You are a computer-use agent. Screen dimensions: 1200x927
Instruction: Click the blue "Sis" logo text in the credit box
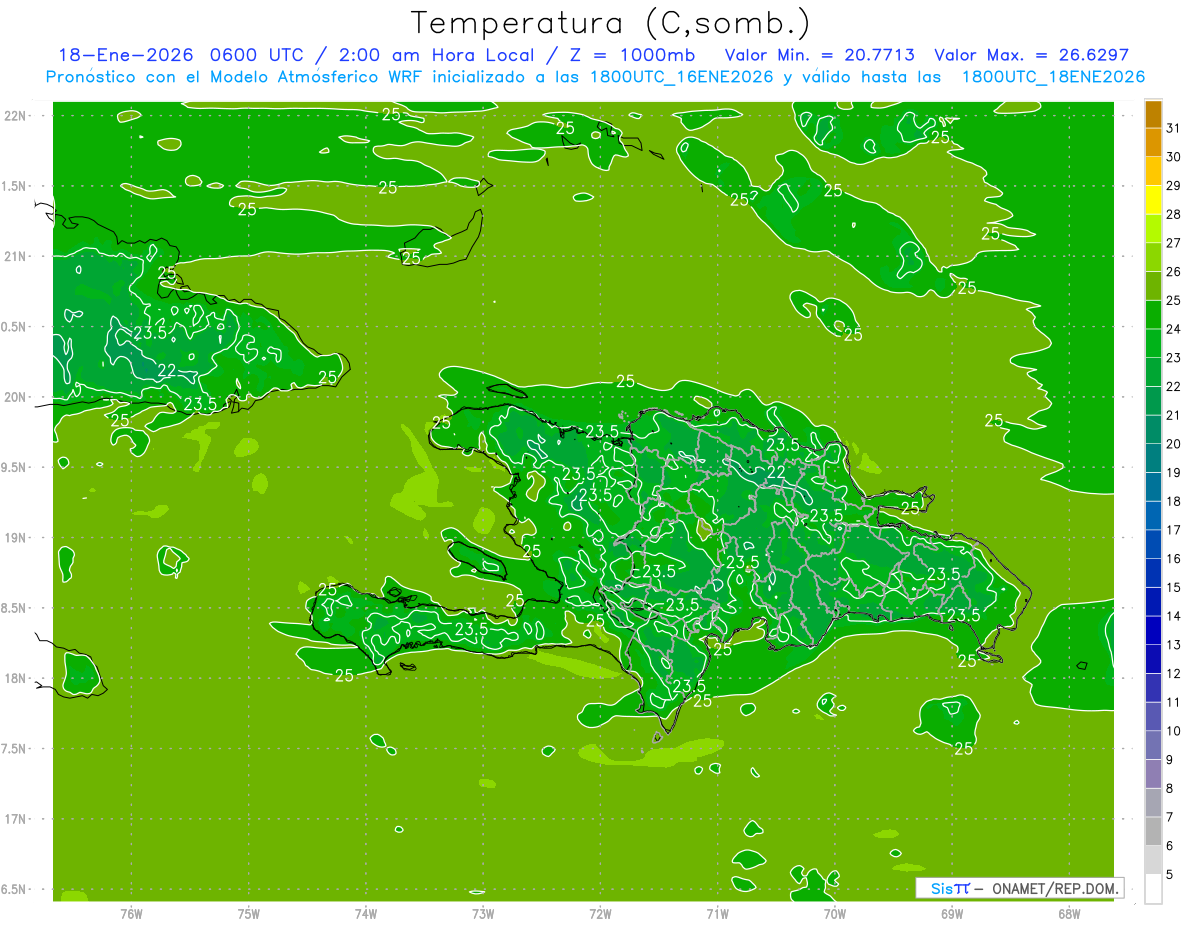[941, 888]
